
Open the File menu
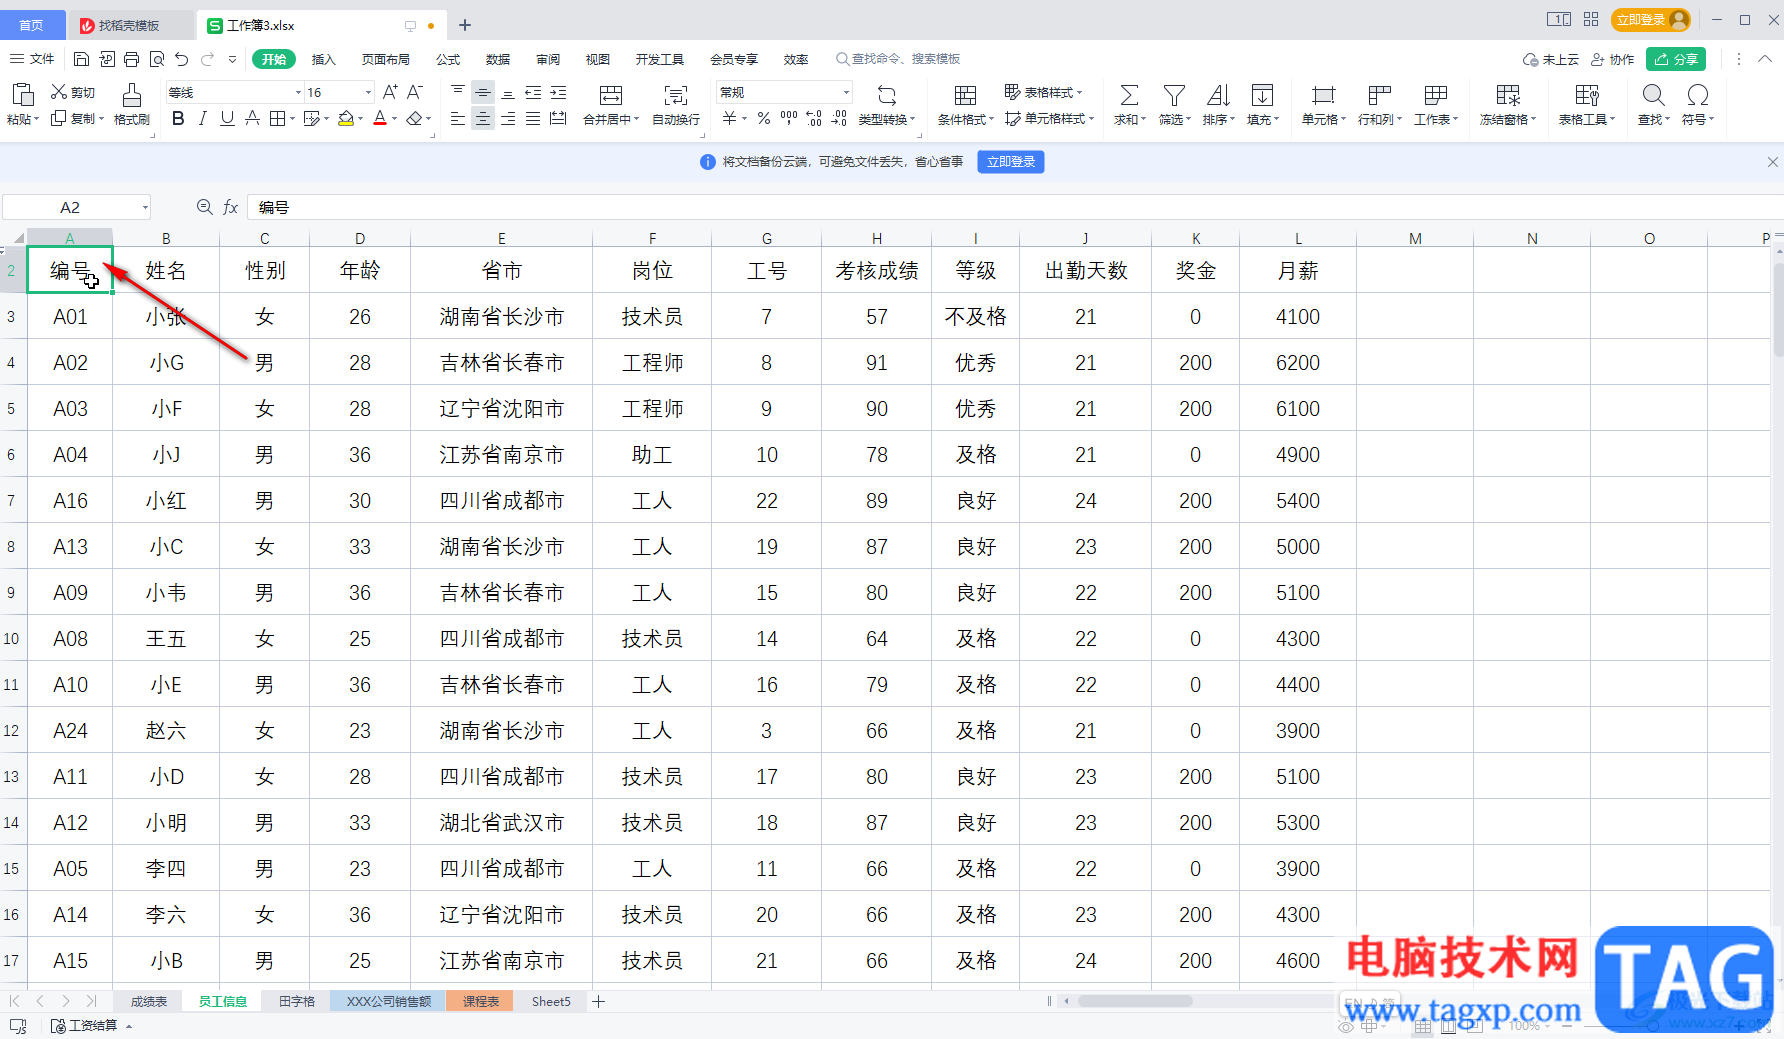click(x=33, y=59)
